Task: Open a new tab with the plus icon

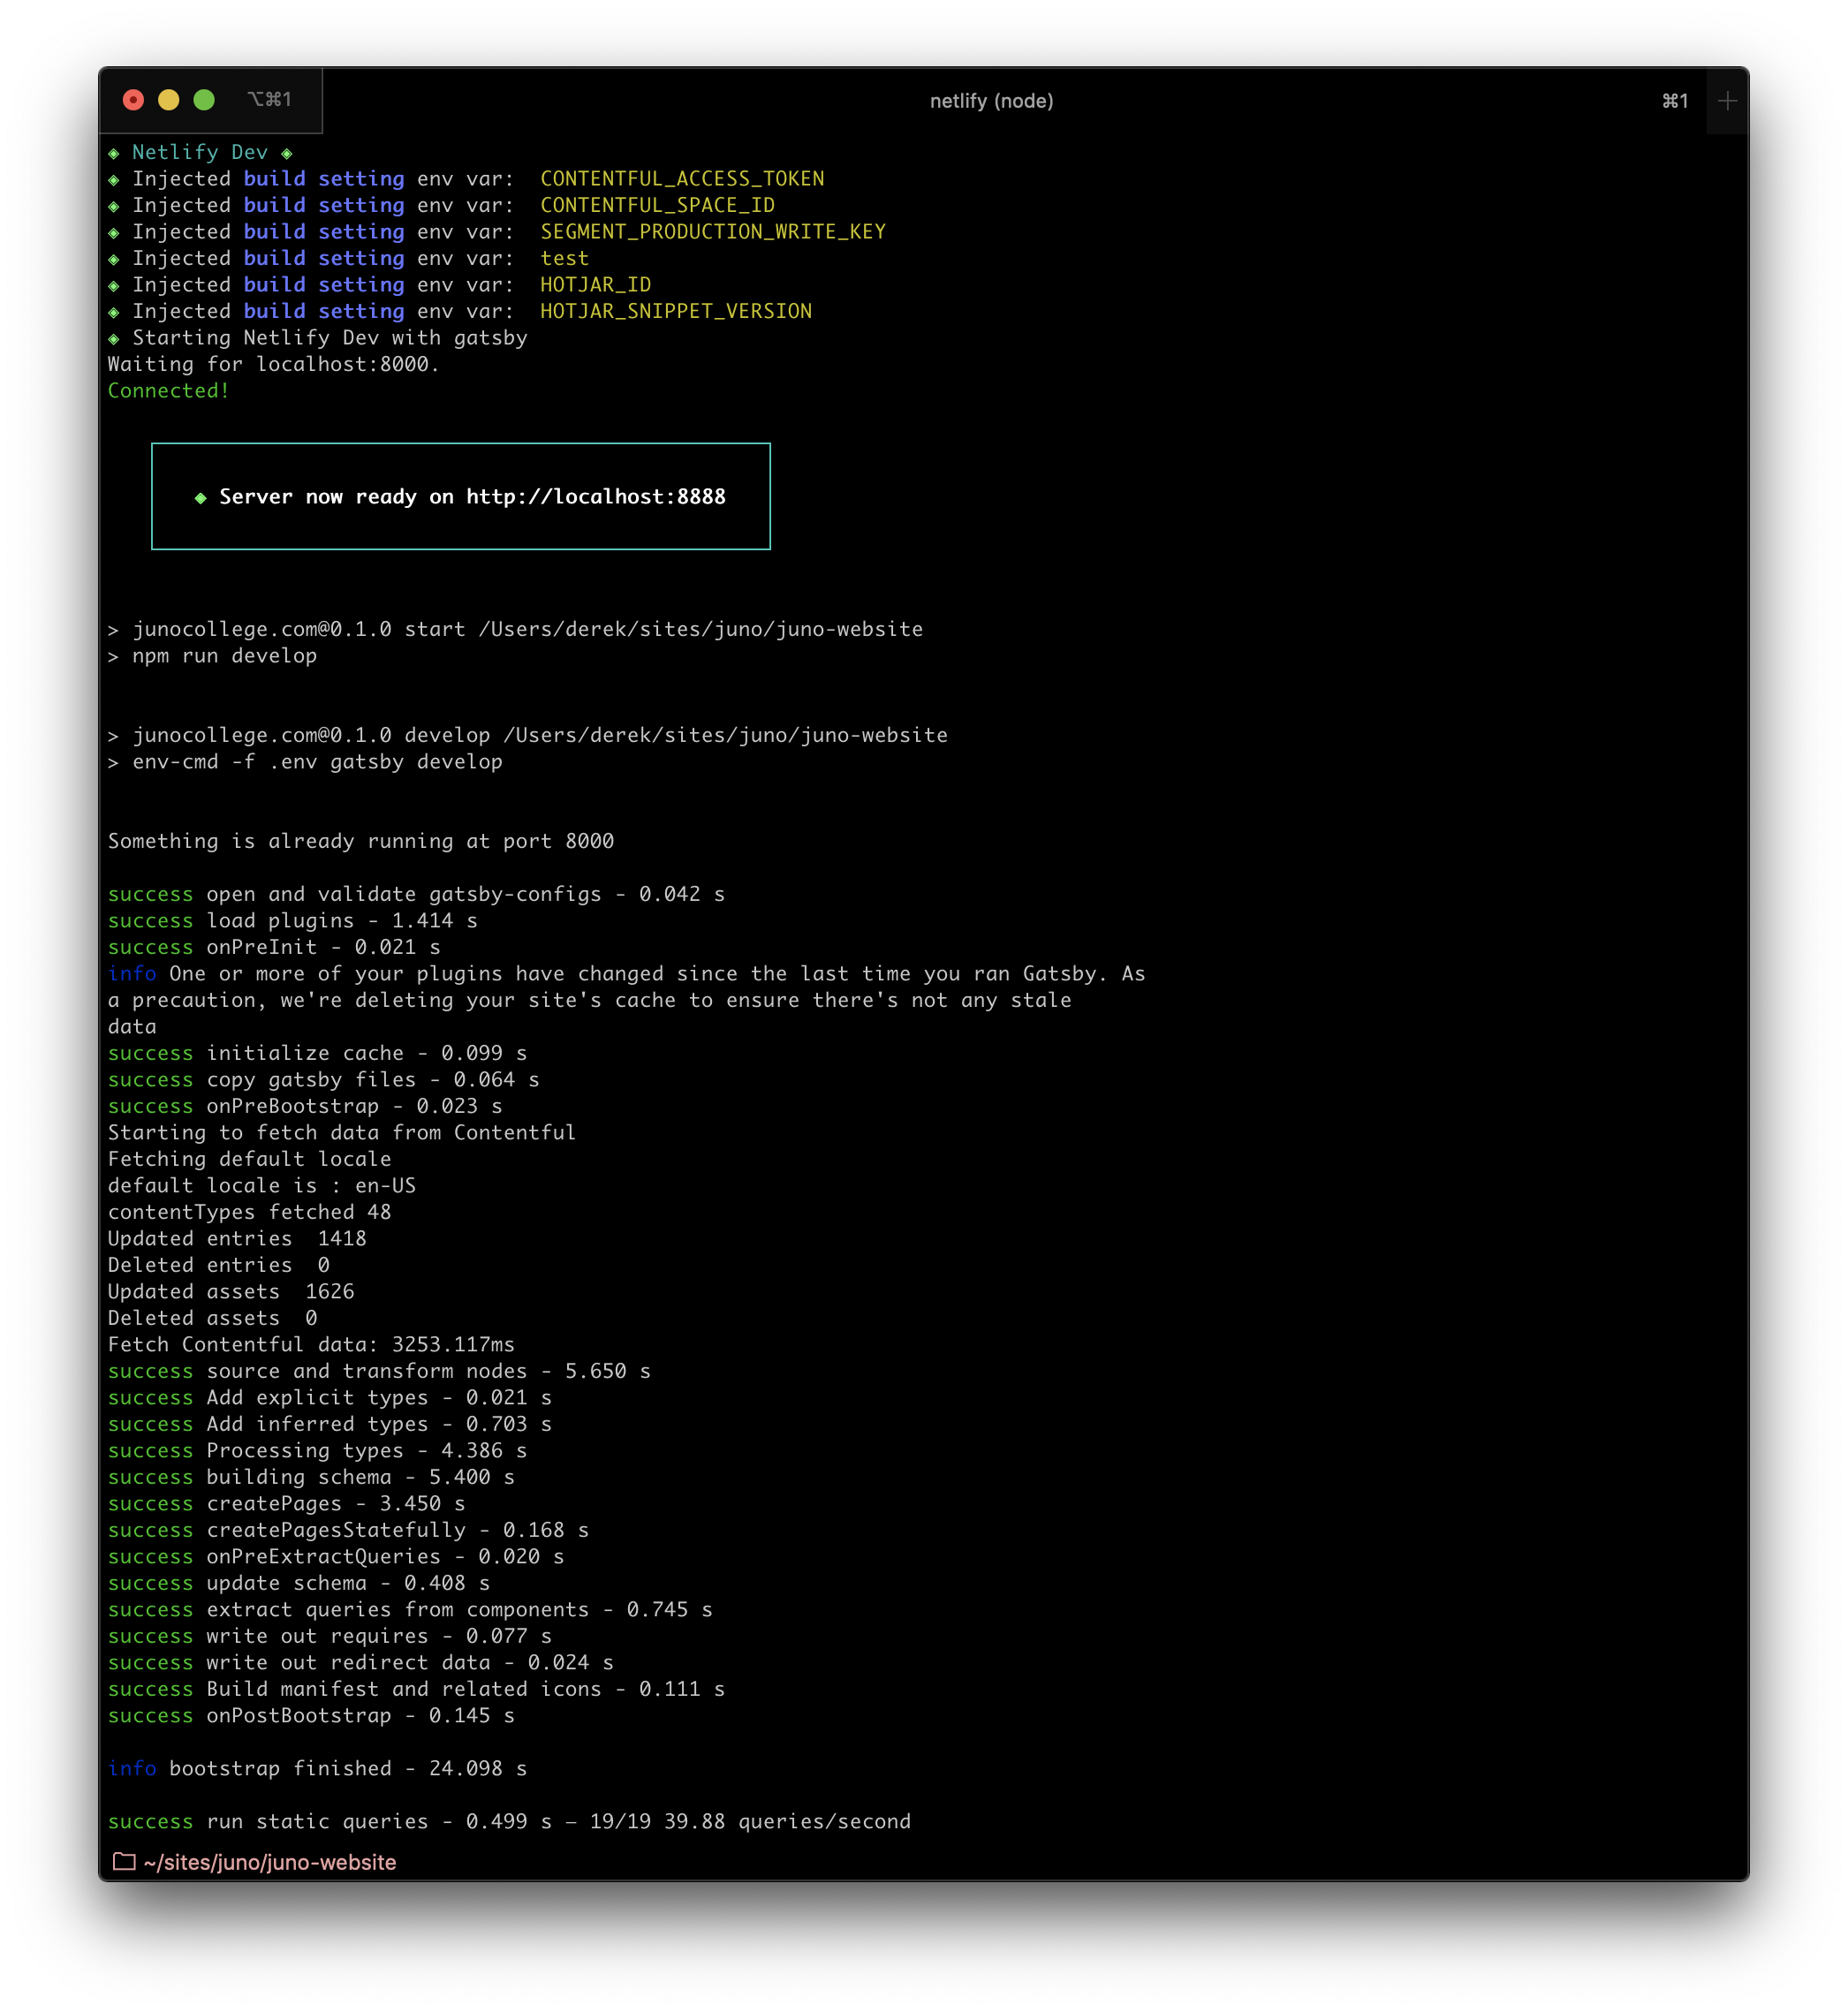Action: [1726, 100]
